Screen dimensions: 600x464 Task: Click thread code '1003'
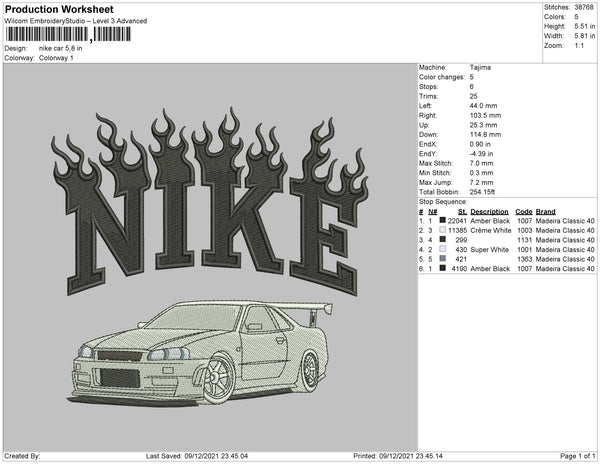coord(525,230)
